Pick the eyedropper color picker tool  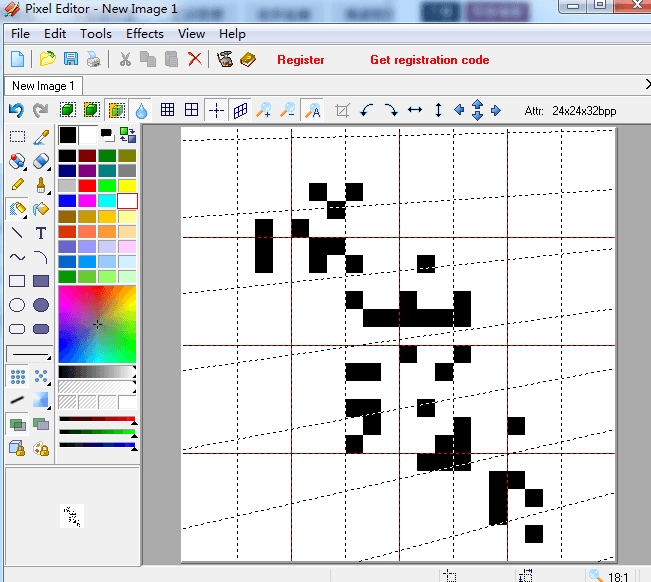(41, 137)
